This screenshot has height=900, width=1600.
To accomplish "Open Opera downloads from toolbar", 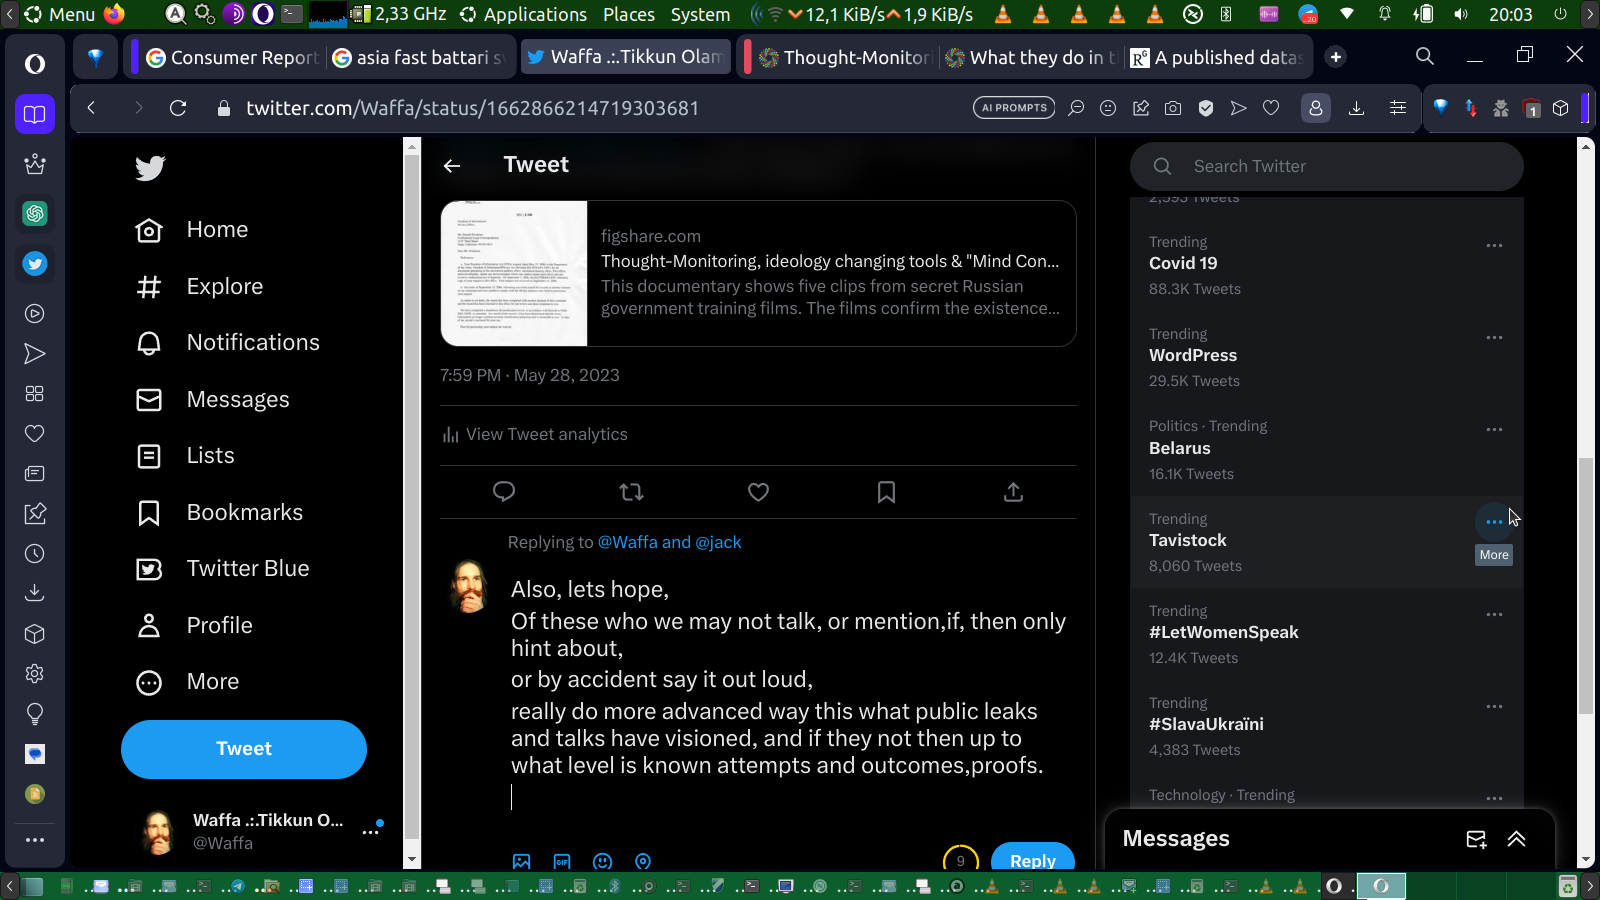I will (x=1357, y=108).
